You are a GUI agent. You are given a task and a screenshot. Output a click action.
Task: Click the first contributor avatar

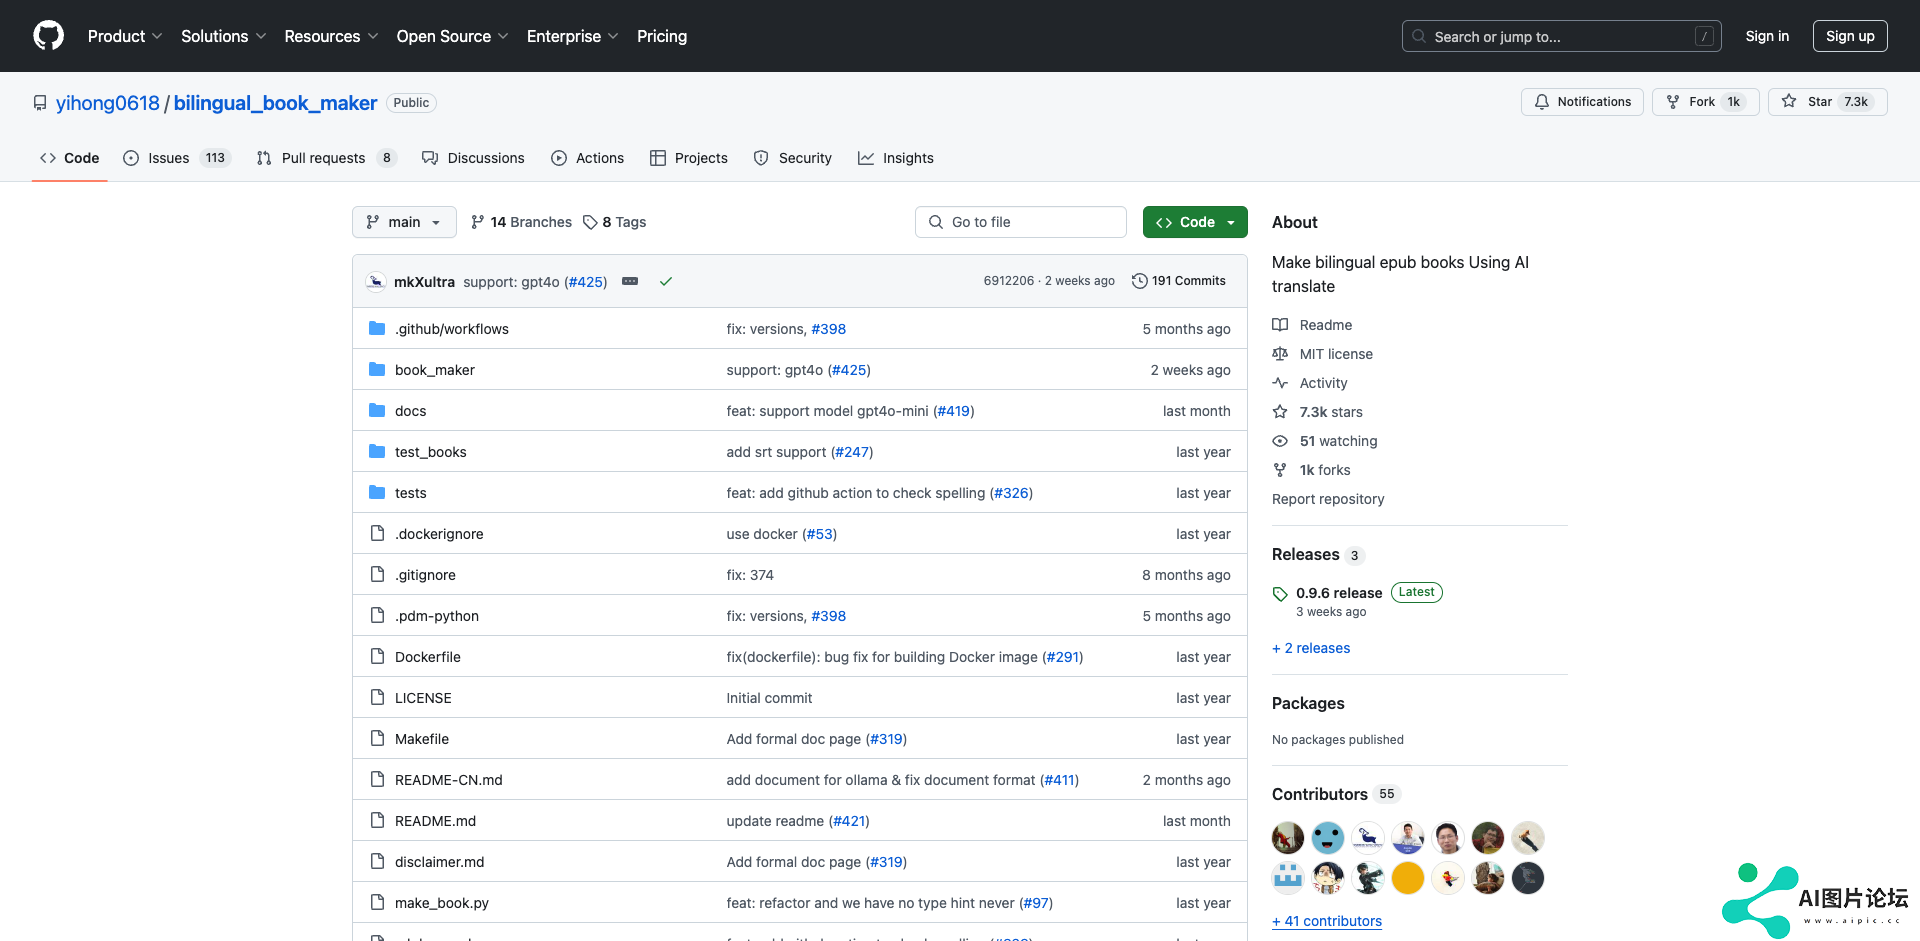1288,838
